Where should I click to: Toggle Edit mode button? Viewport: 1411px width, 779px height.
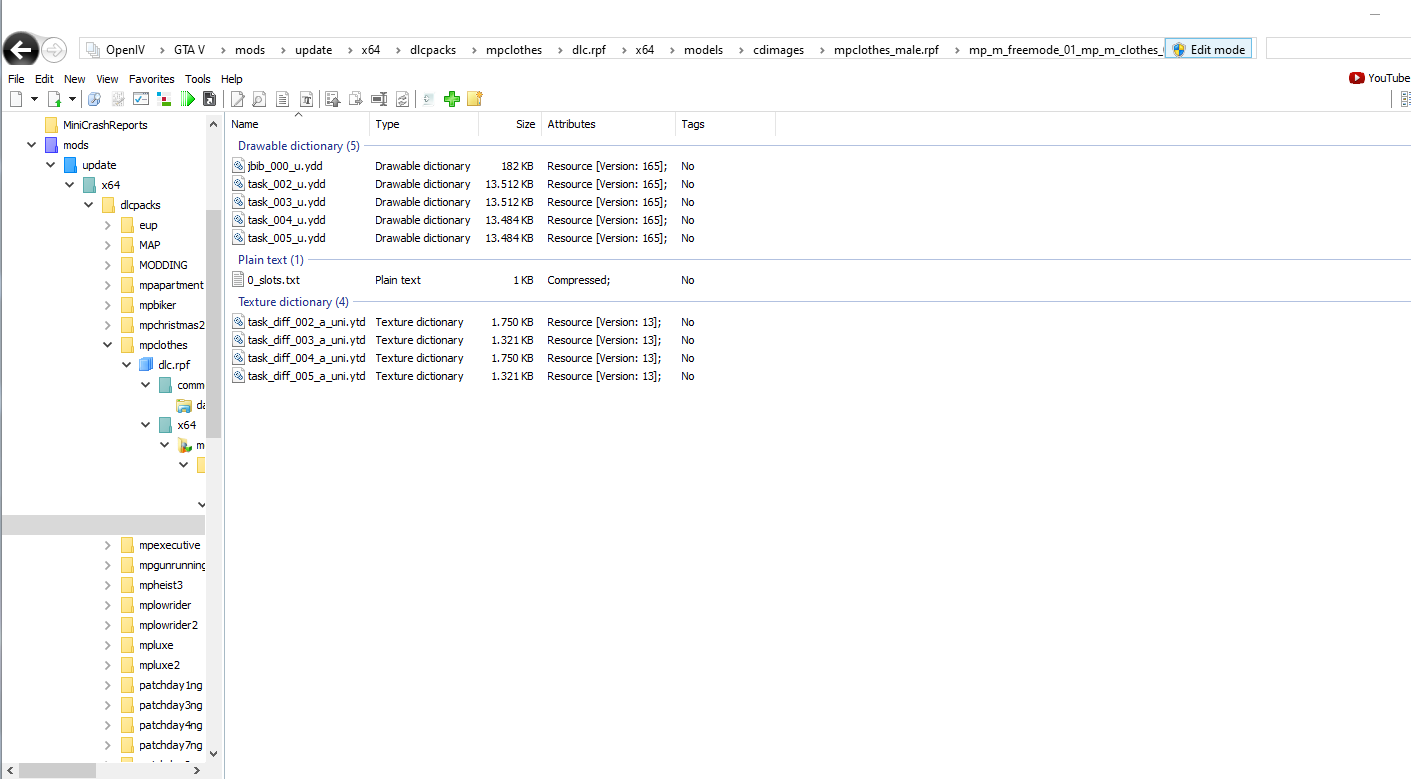tap(1208, 49)
